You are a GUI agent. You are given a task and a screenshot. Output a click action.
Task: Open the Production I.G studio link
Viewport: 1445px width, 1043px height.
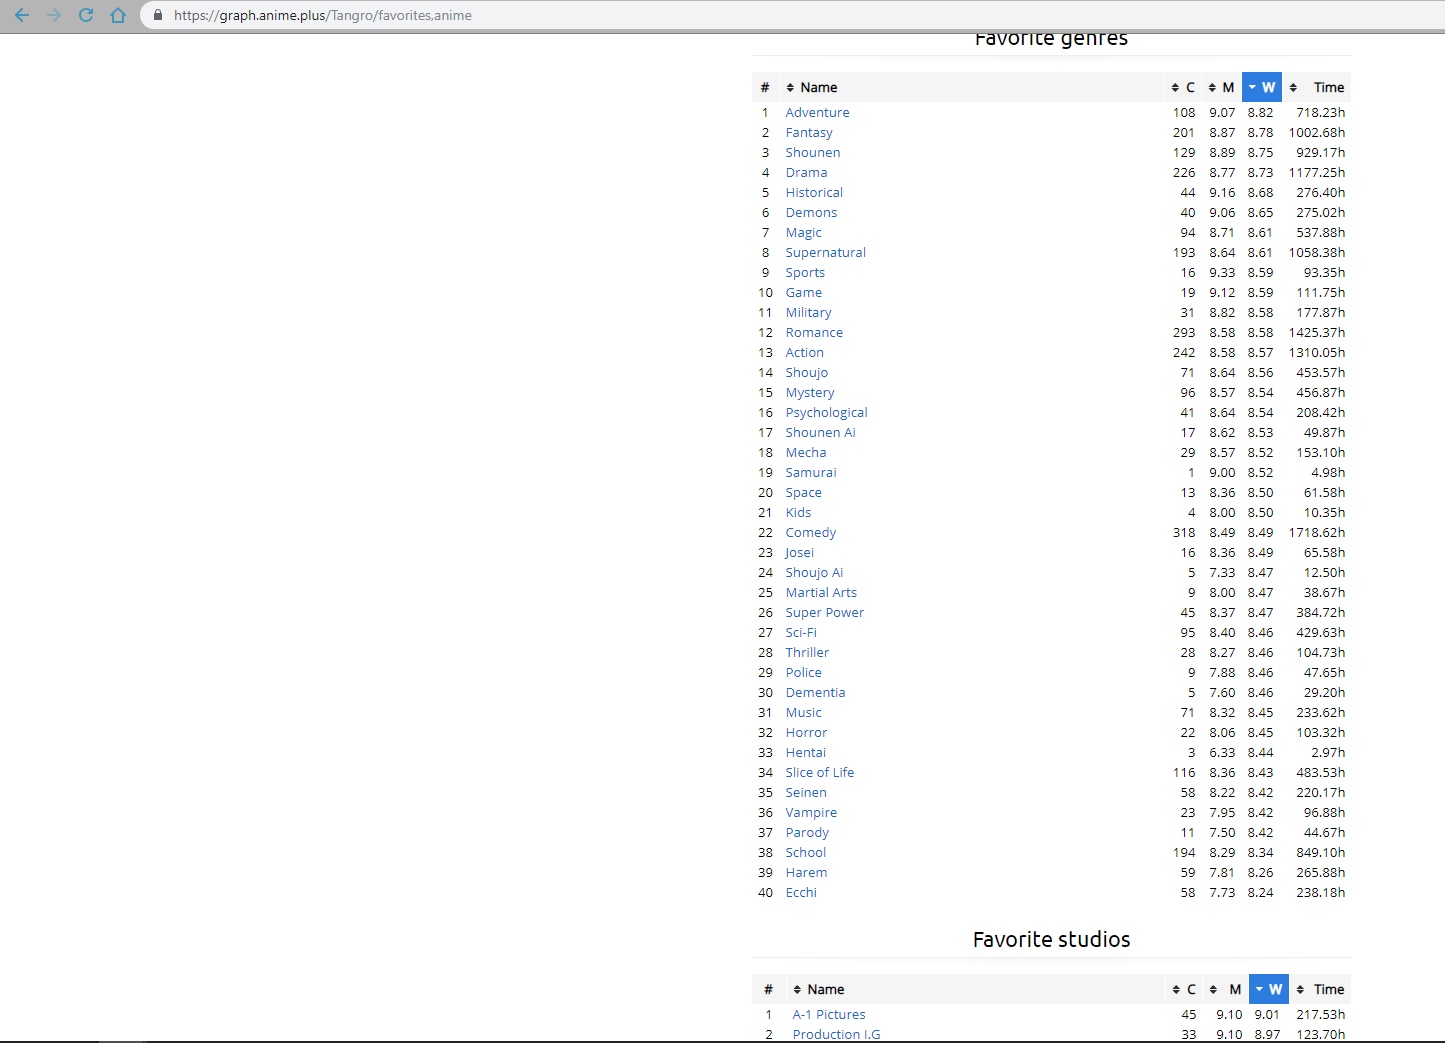click(836, 1034)
